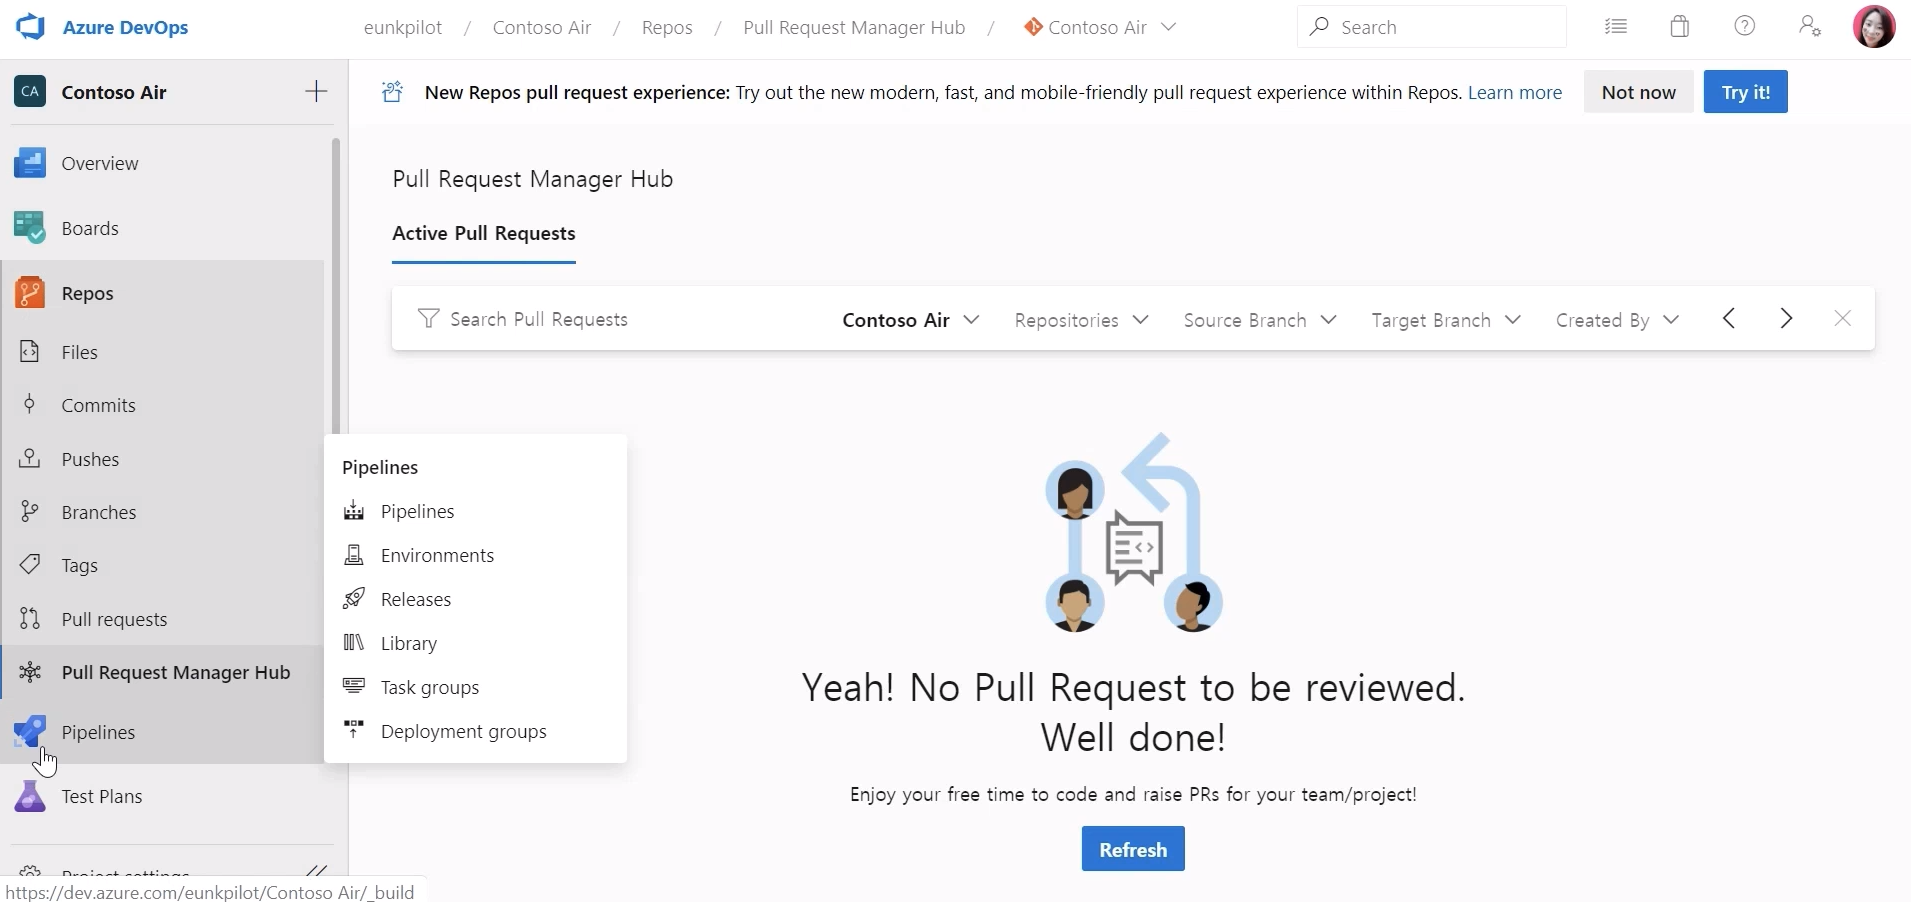Image resolution: width=1911 pixels, height=902 pixels.
Task: Click the Pipelines rocket hub icon
Action: click(x=30, y=732)
